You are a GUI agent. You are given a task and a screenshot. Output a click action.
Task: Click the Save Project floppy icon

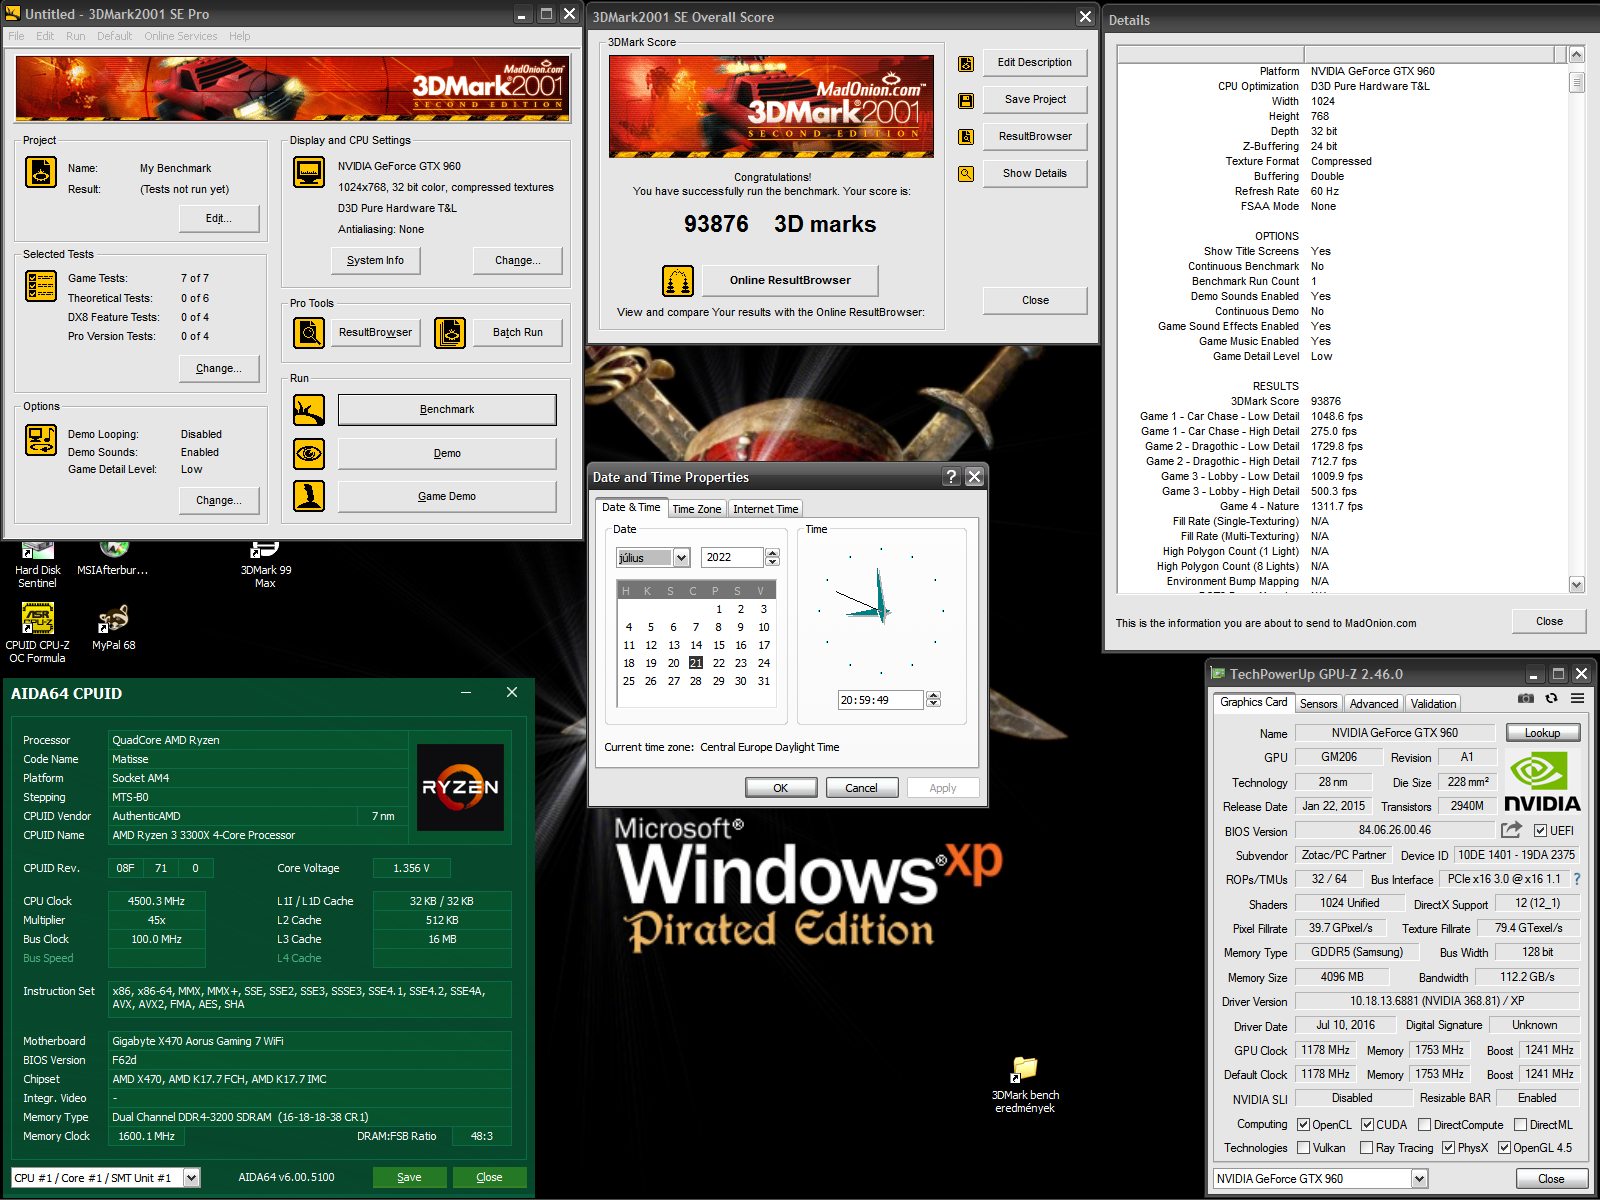(966, 101)
